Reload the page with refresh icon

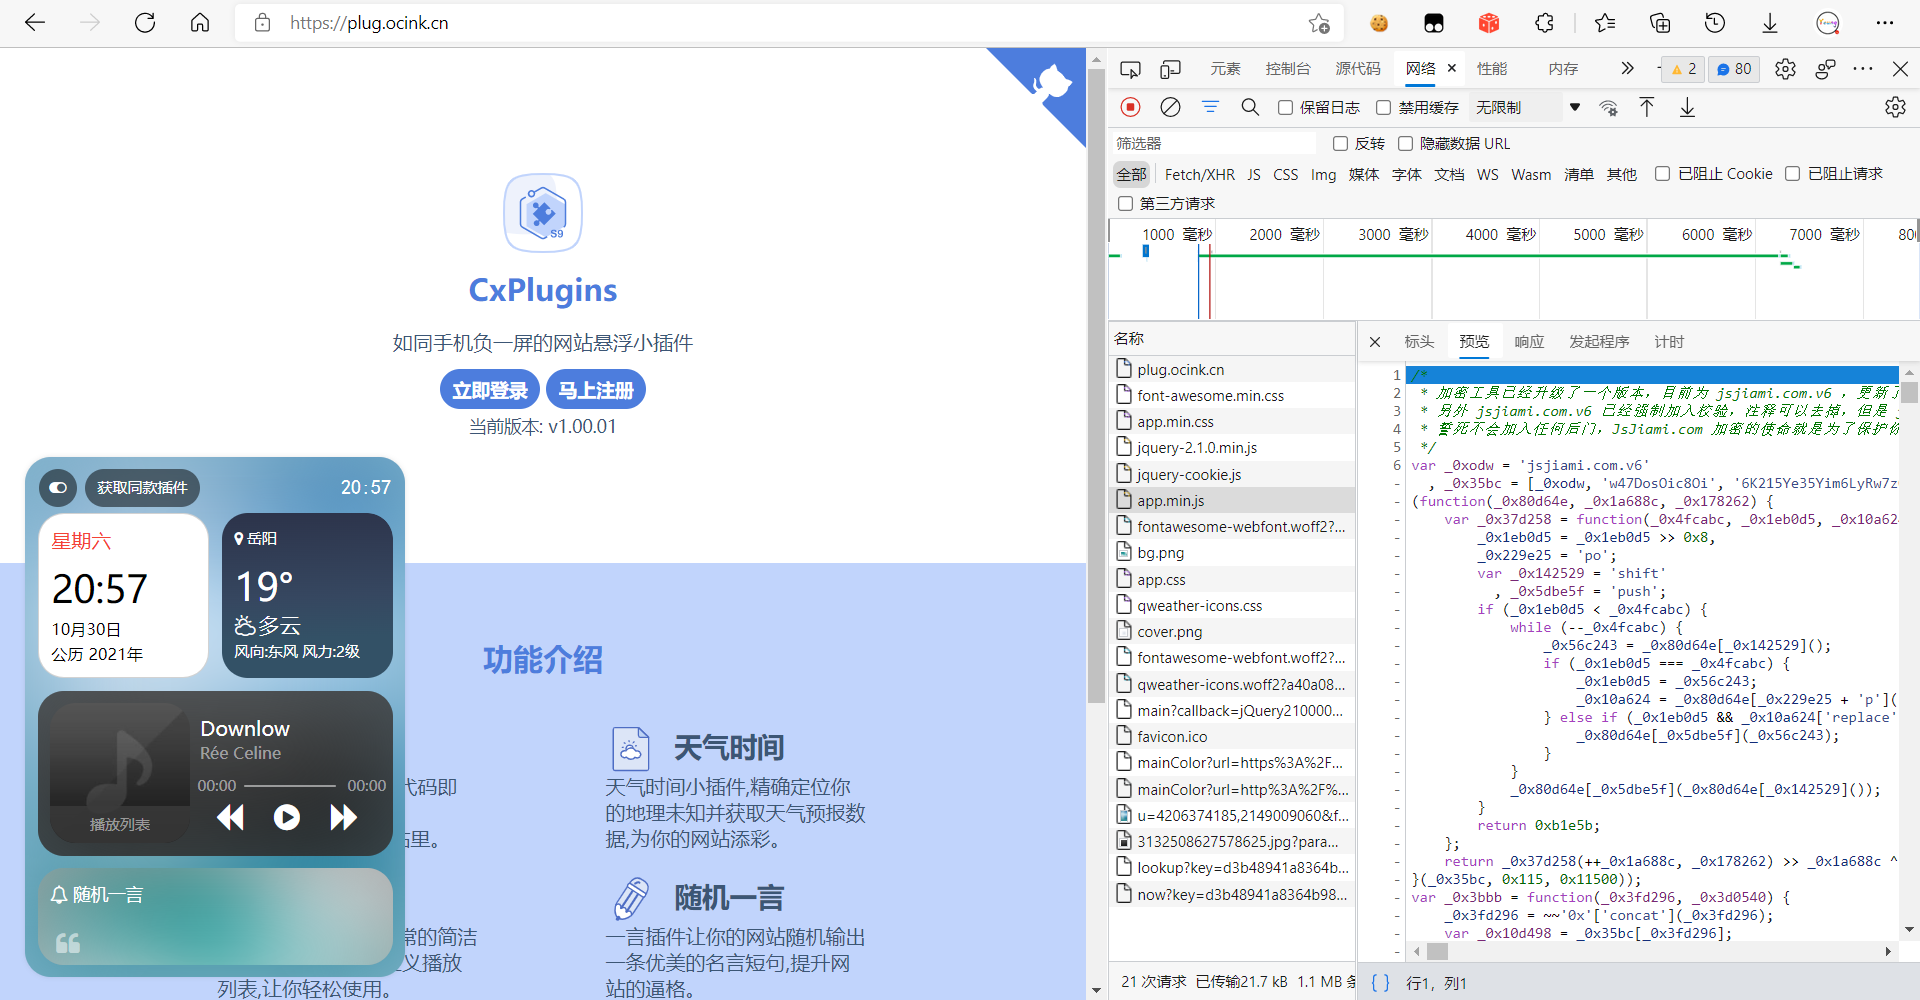point(145,23)
